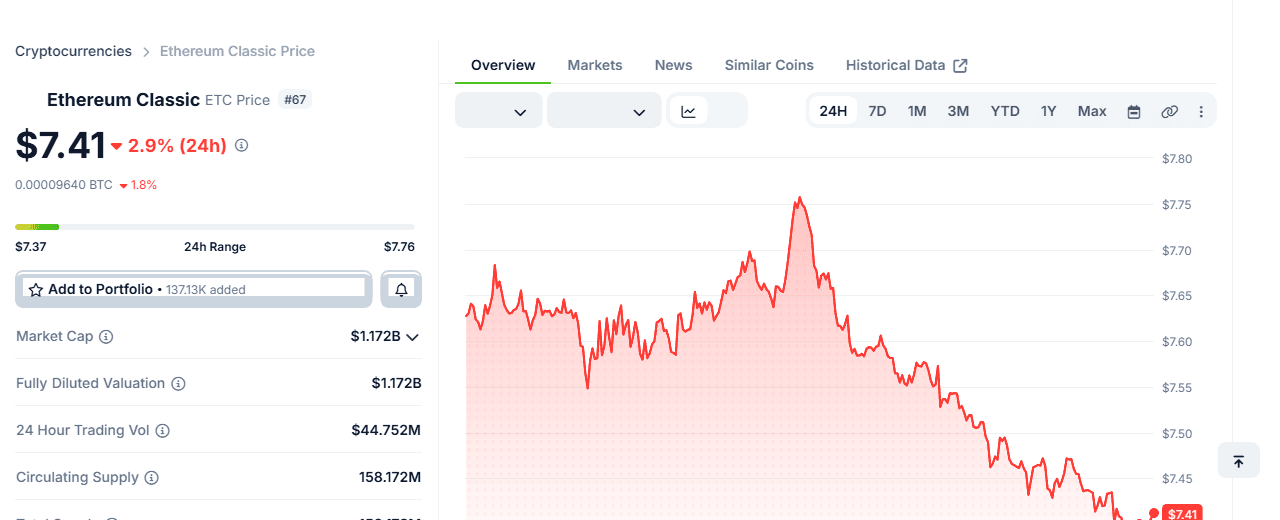Select the 1M time range
Screen dimensions: 1280x520
coord(917,111)
